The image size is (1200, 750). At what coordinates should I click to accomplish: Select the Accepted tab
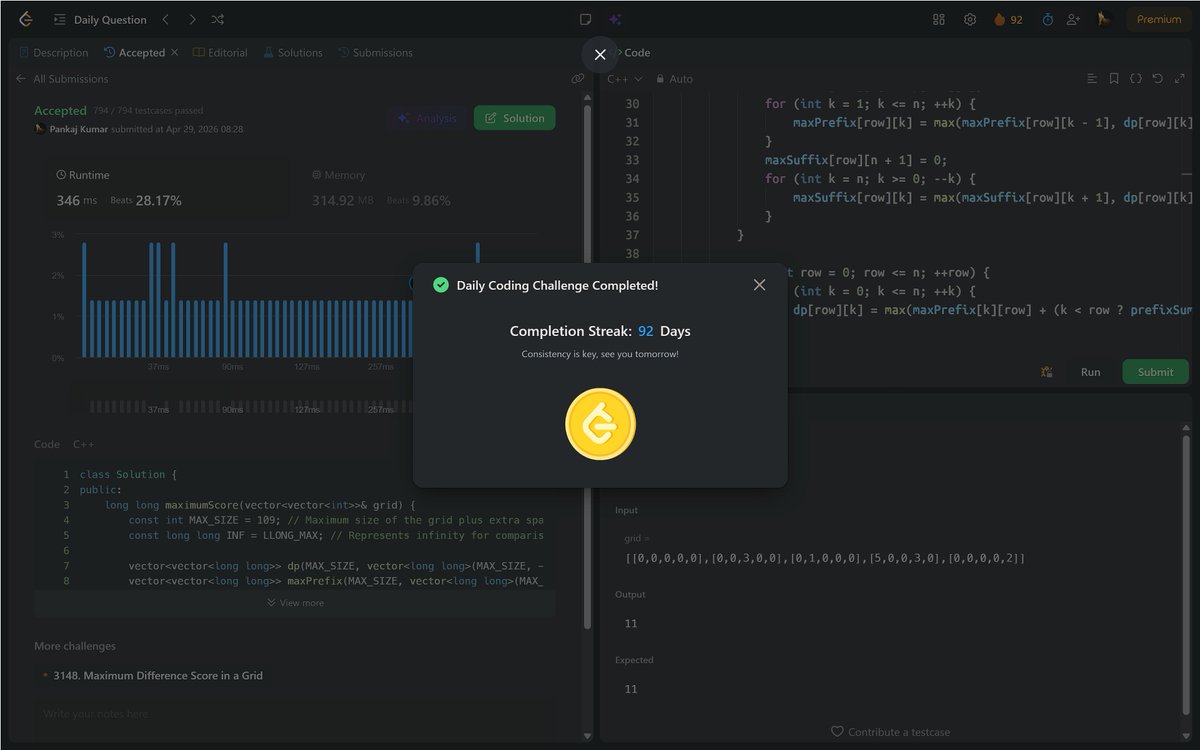point(134,52)
